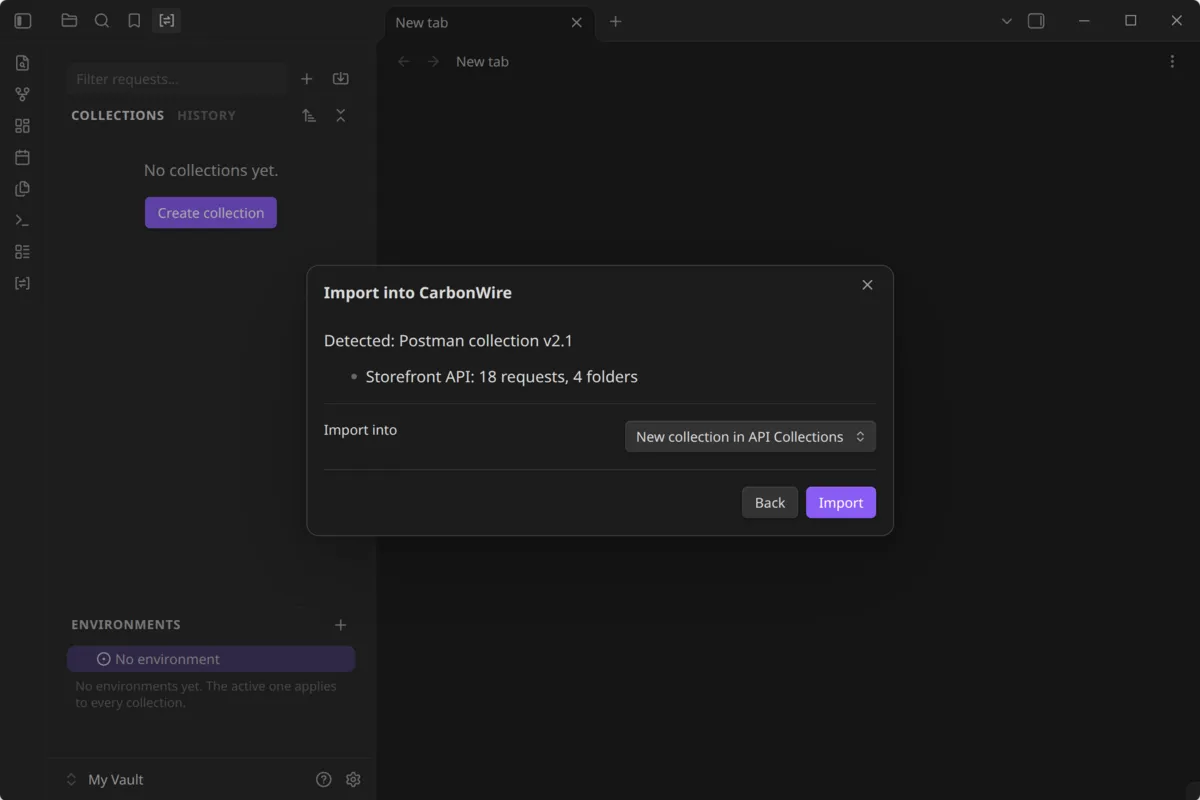Open the checklist-style ribbon icon
Viewport: 1200px width, 800px height.
22,252
